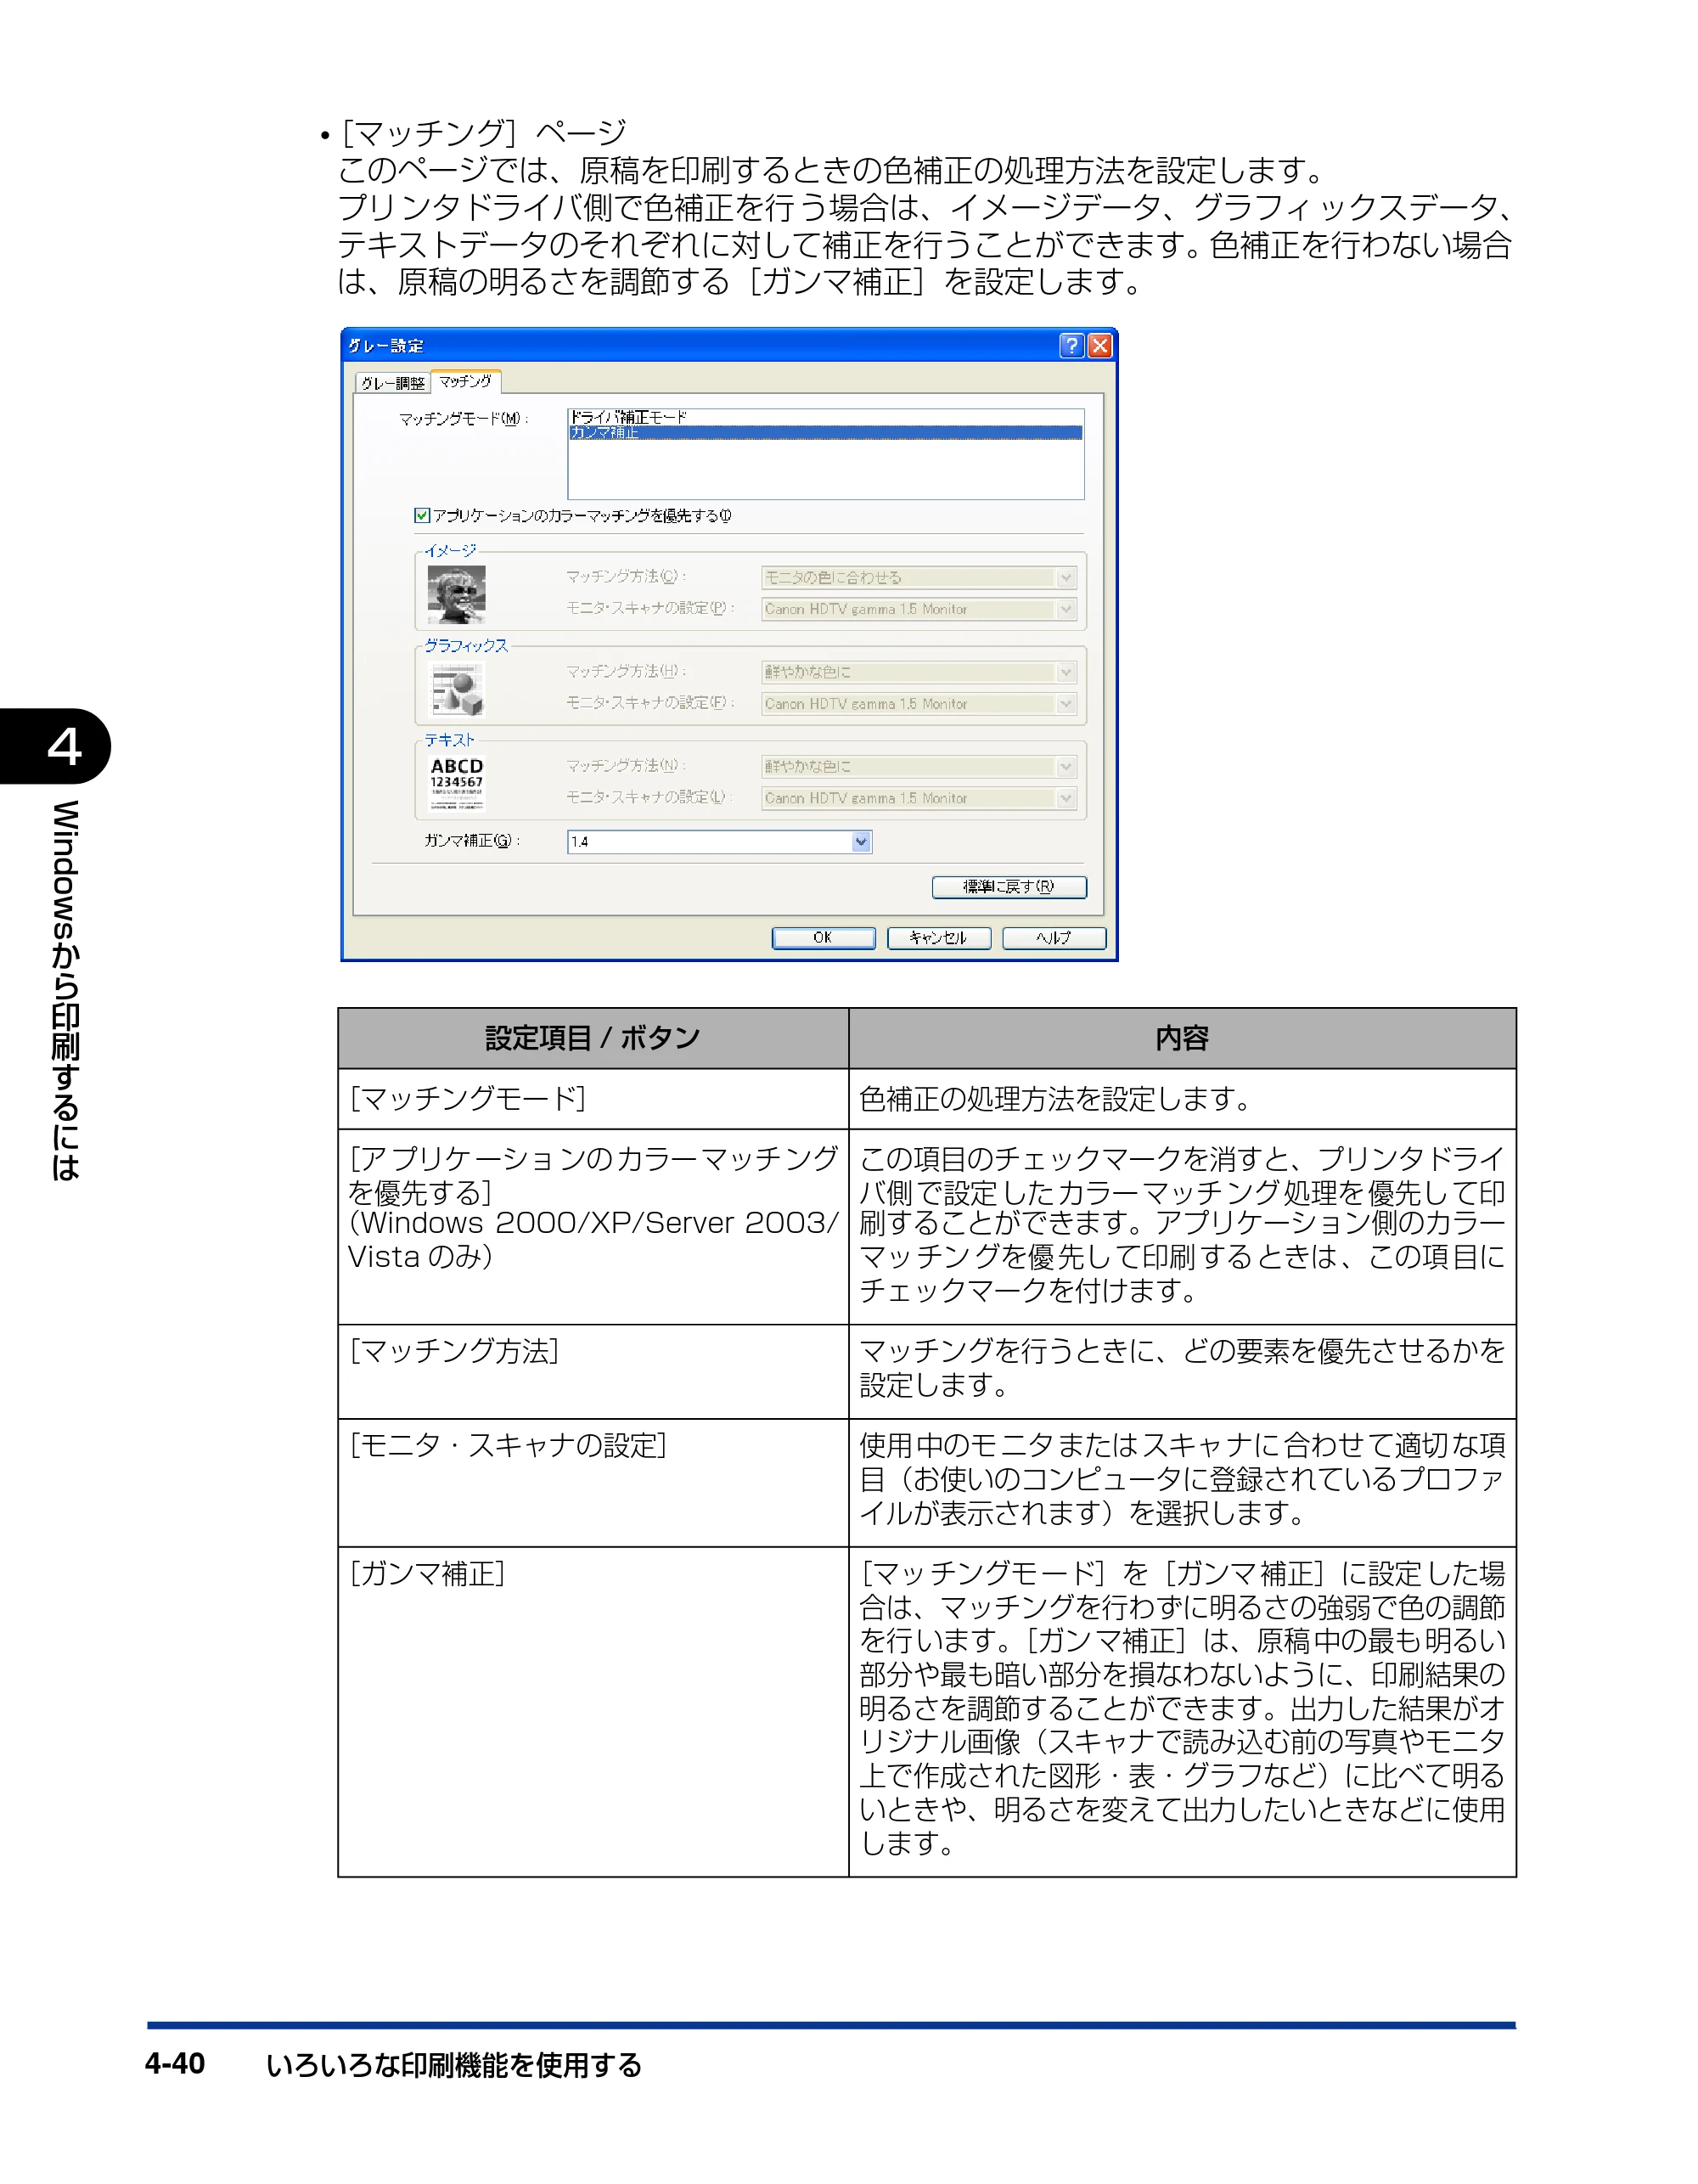Screen dimensions: 1698x2184
Task: Click the help question mark icon in title bar
Action: (x=1071, y=346)
